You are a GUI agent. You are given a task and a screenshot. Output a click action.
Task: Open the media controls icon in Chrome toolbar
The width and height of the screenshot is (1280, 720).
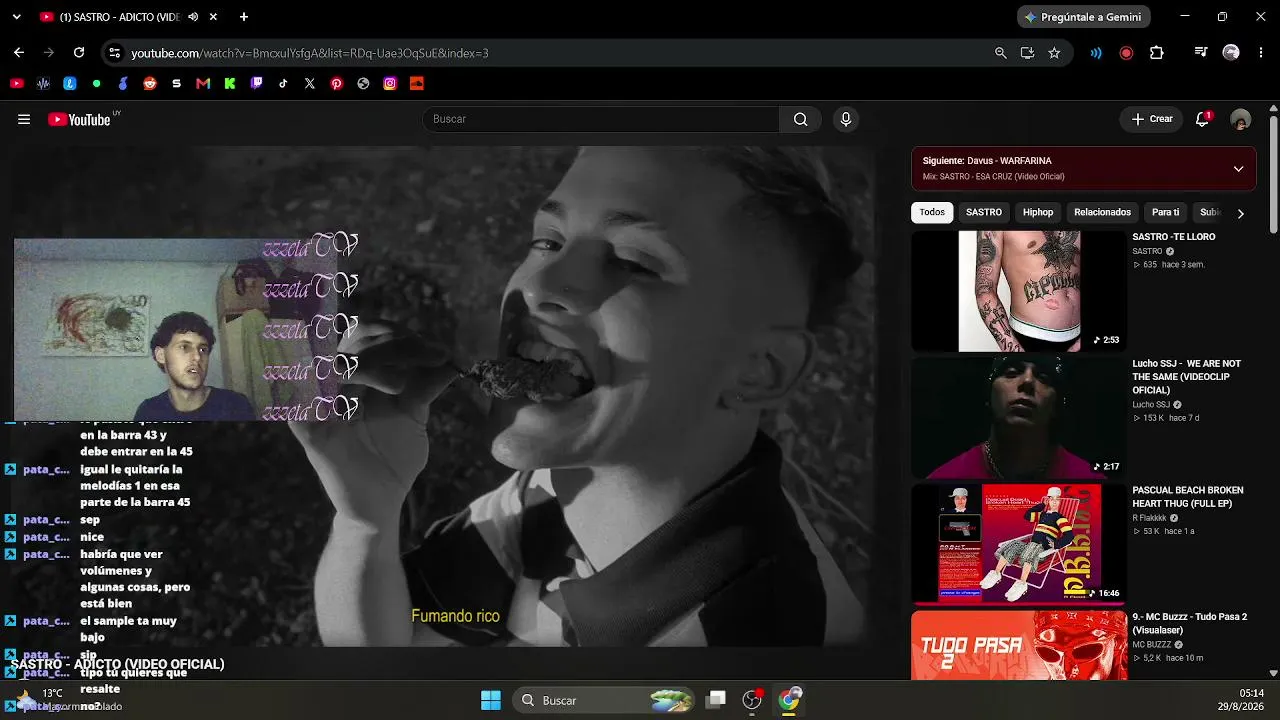pyautogui.click(x=1201, y=53)
